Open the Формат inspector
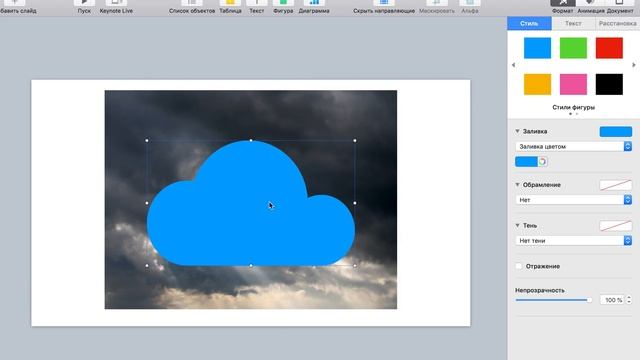 (x=563, y=7)
